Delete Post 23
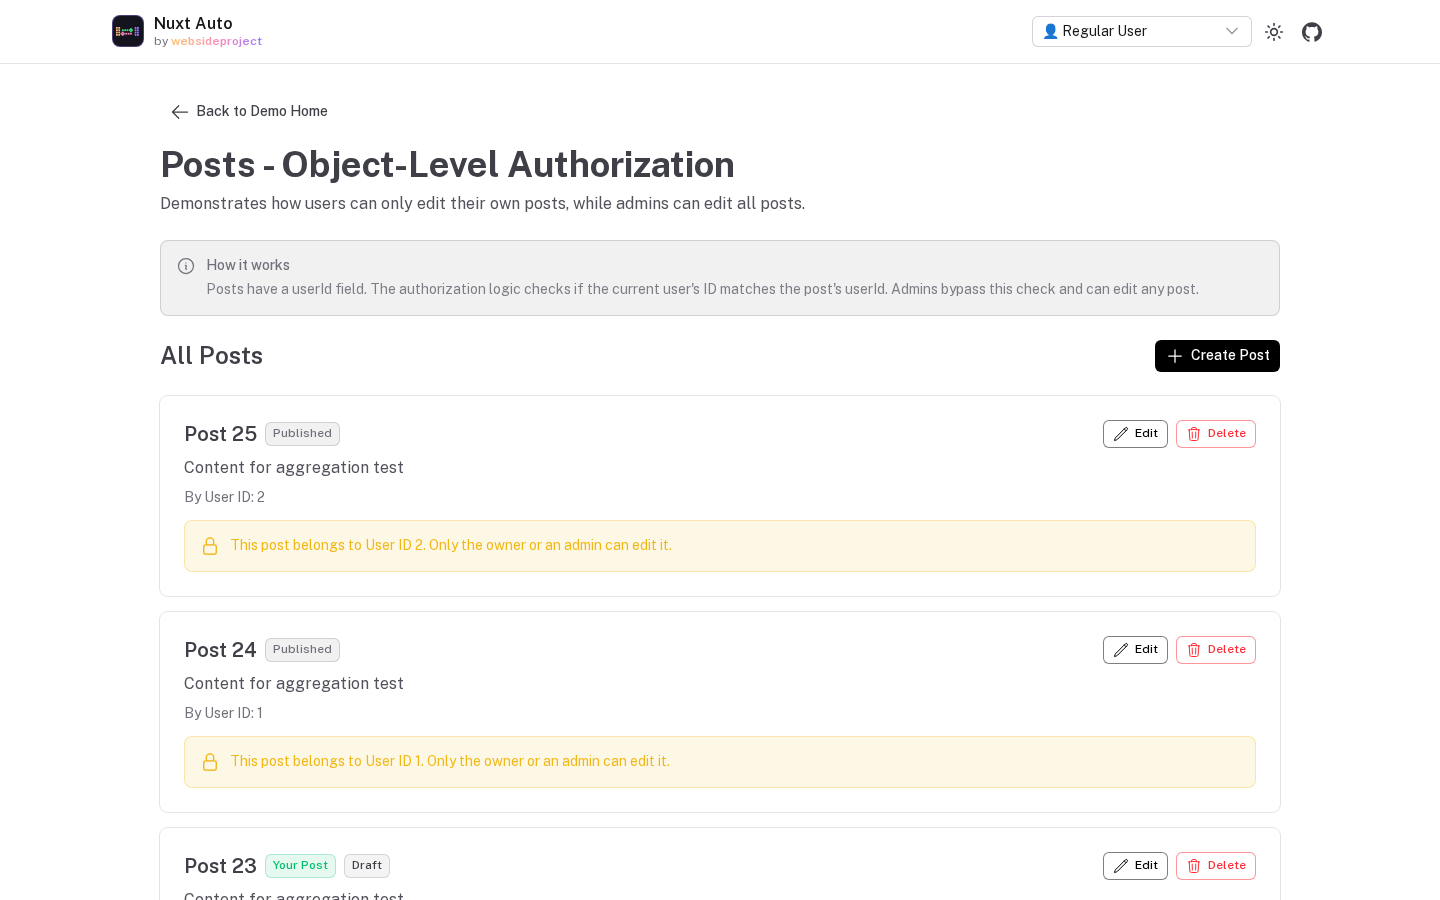1440x900 pixels. [1216, 866]
